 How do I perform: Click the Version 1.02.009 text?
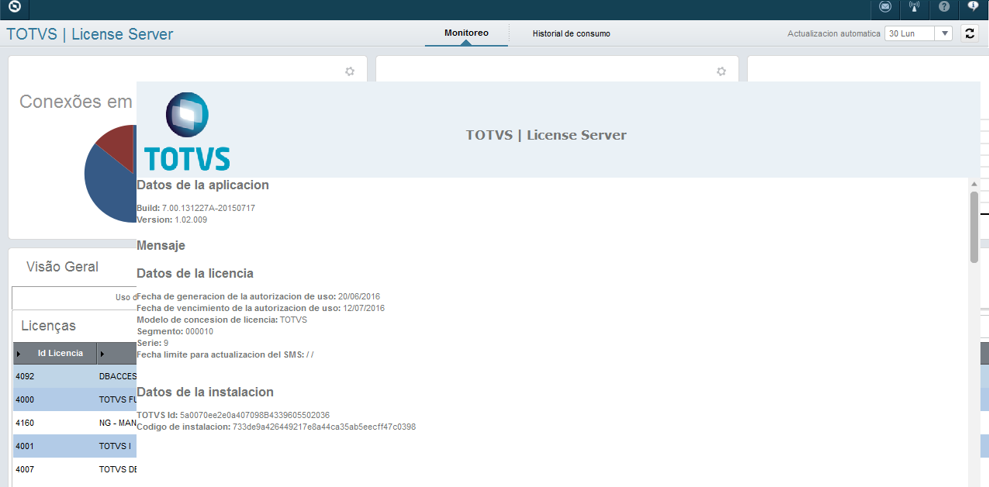pos(172,220)
